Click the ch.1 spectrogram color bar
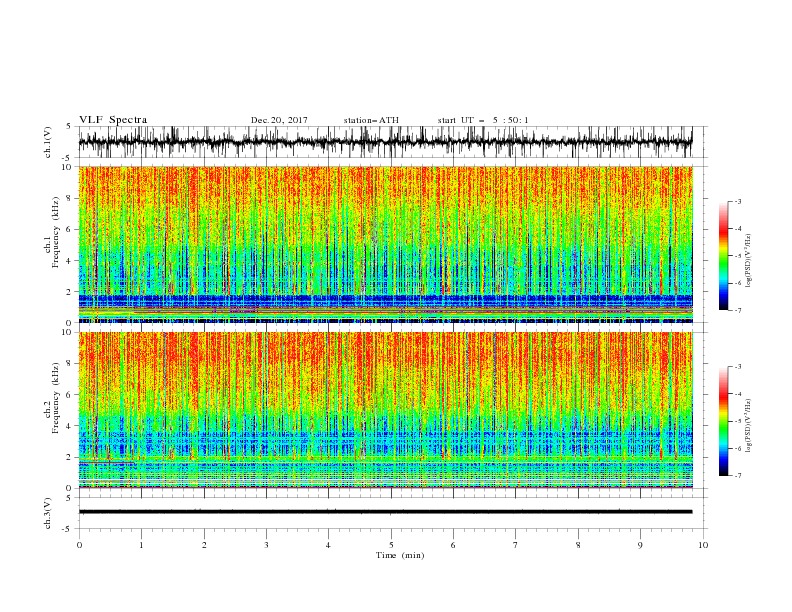792x612 pixels. [x=723, y=255]
